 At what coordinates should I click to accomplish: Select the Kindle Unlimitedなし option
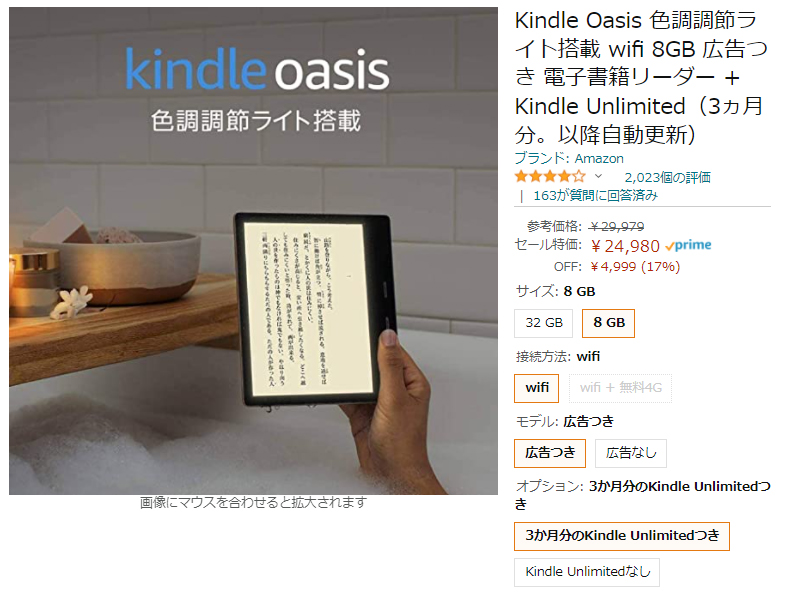[587, 572]
